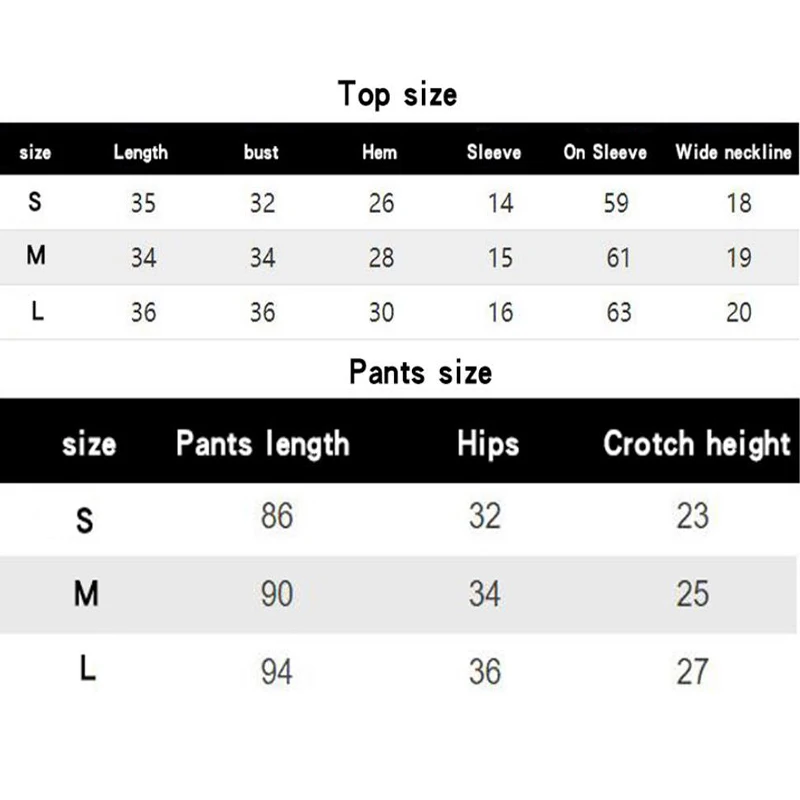
Task: Select the On Sleeve value 63
Action: tap(619, 312)
